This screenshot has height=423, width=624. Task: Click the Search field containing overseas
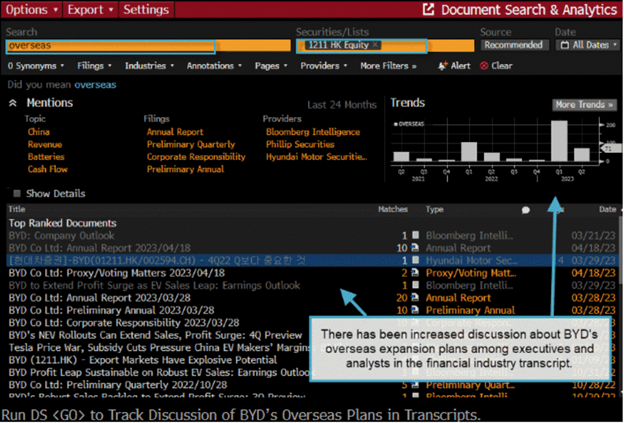coord(148,45)
